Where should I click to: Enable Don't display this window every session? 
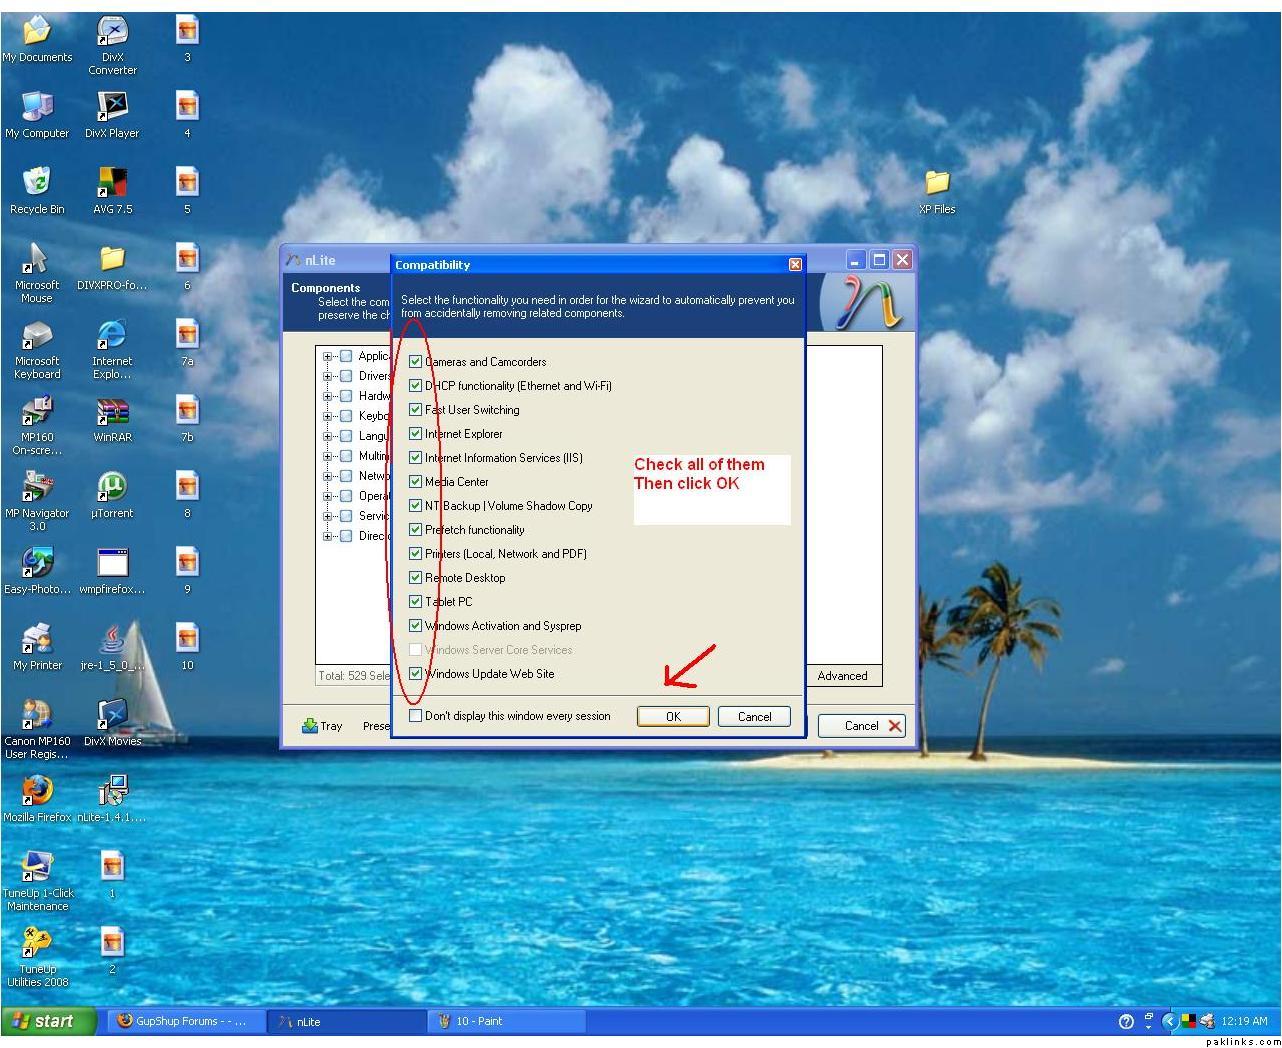(x=416, y=716)
